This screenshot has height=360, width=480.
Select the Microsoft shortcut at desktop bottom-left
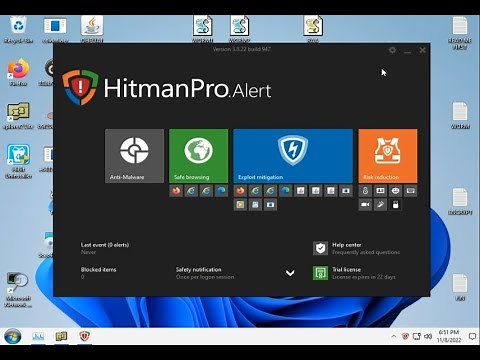click(18, 290)
